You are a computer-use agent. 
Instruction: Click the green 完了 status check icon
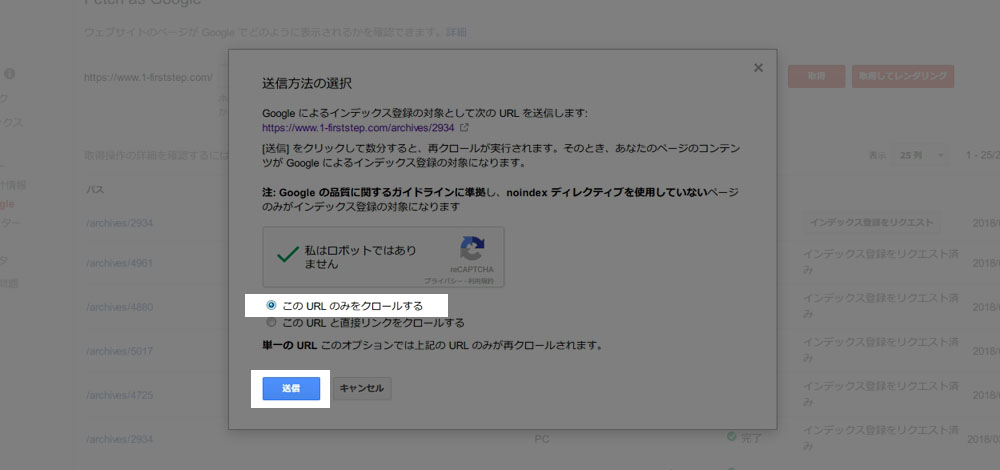coord(732,437)
